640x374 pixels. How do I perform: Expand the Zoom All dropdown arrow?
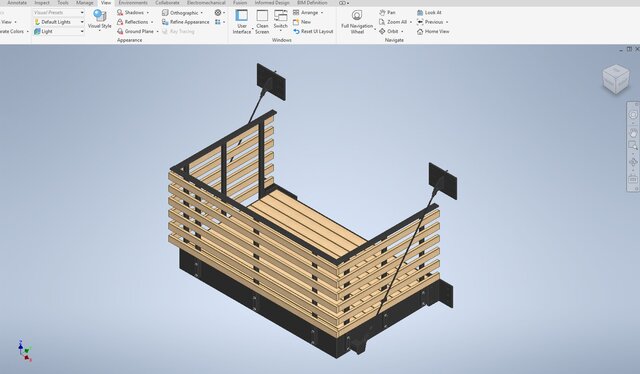[x=411, y=22]
